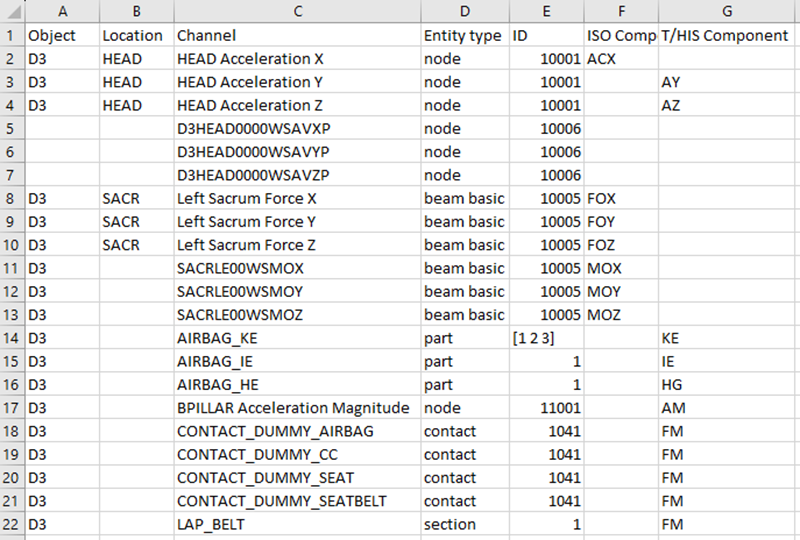Select row 14 header
This screenshot has width=800, height=540.
tap(12, 338)
